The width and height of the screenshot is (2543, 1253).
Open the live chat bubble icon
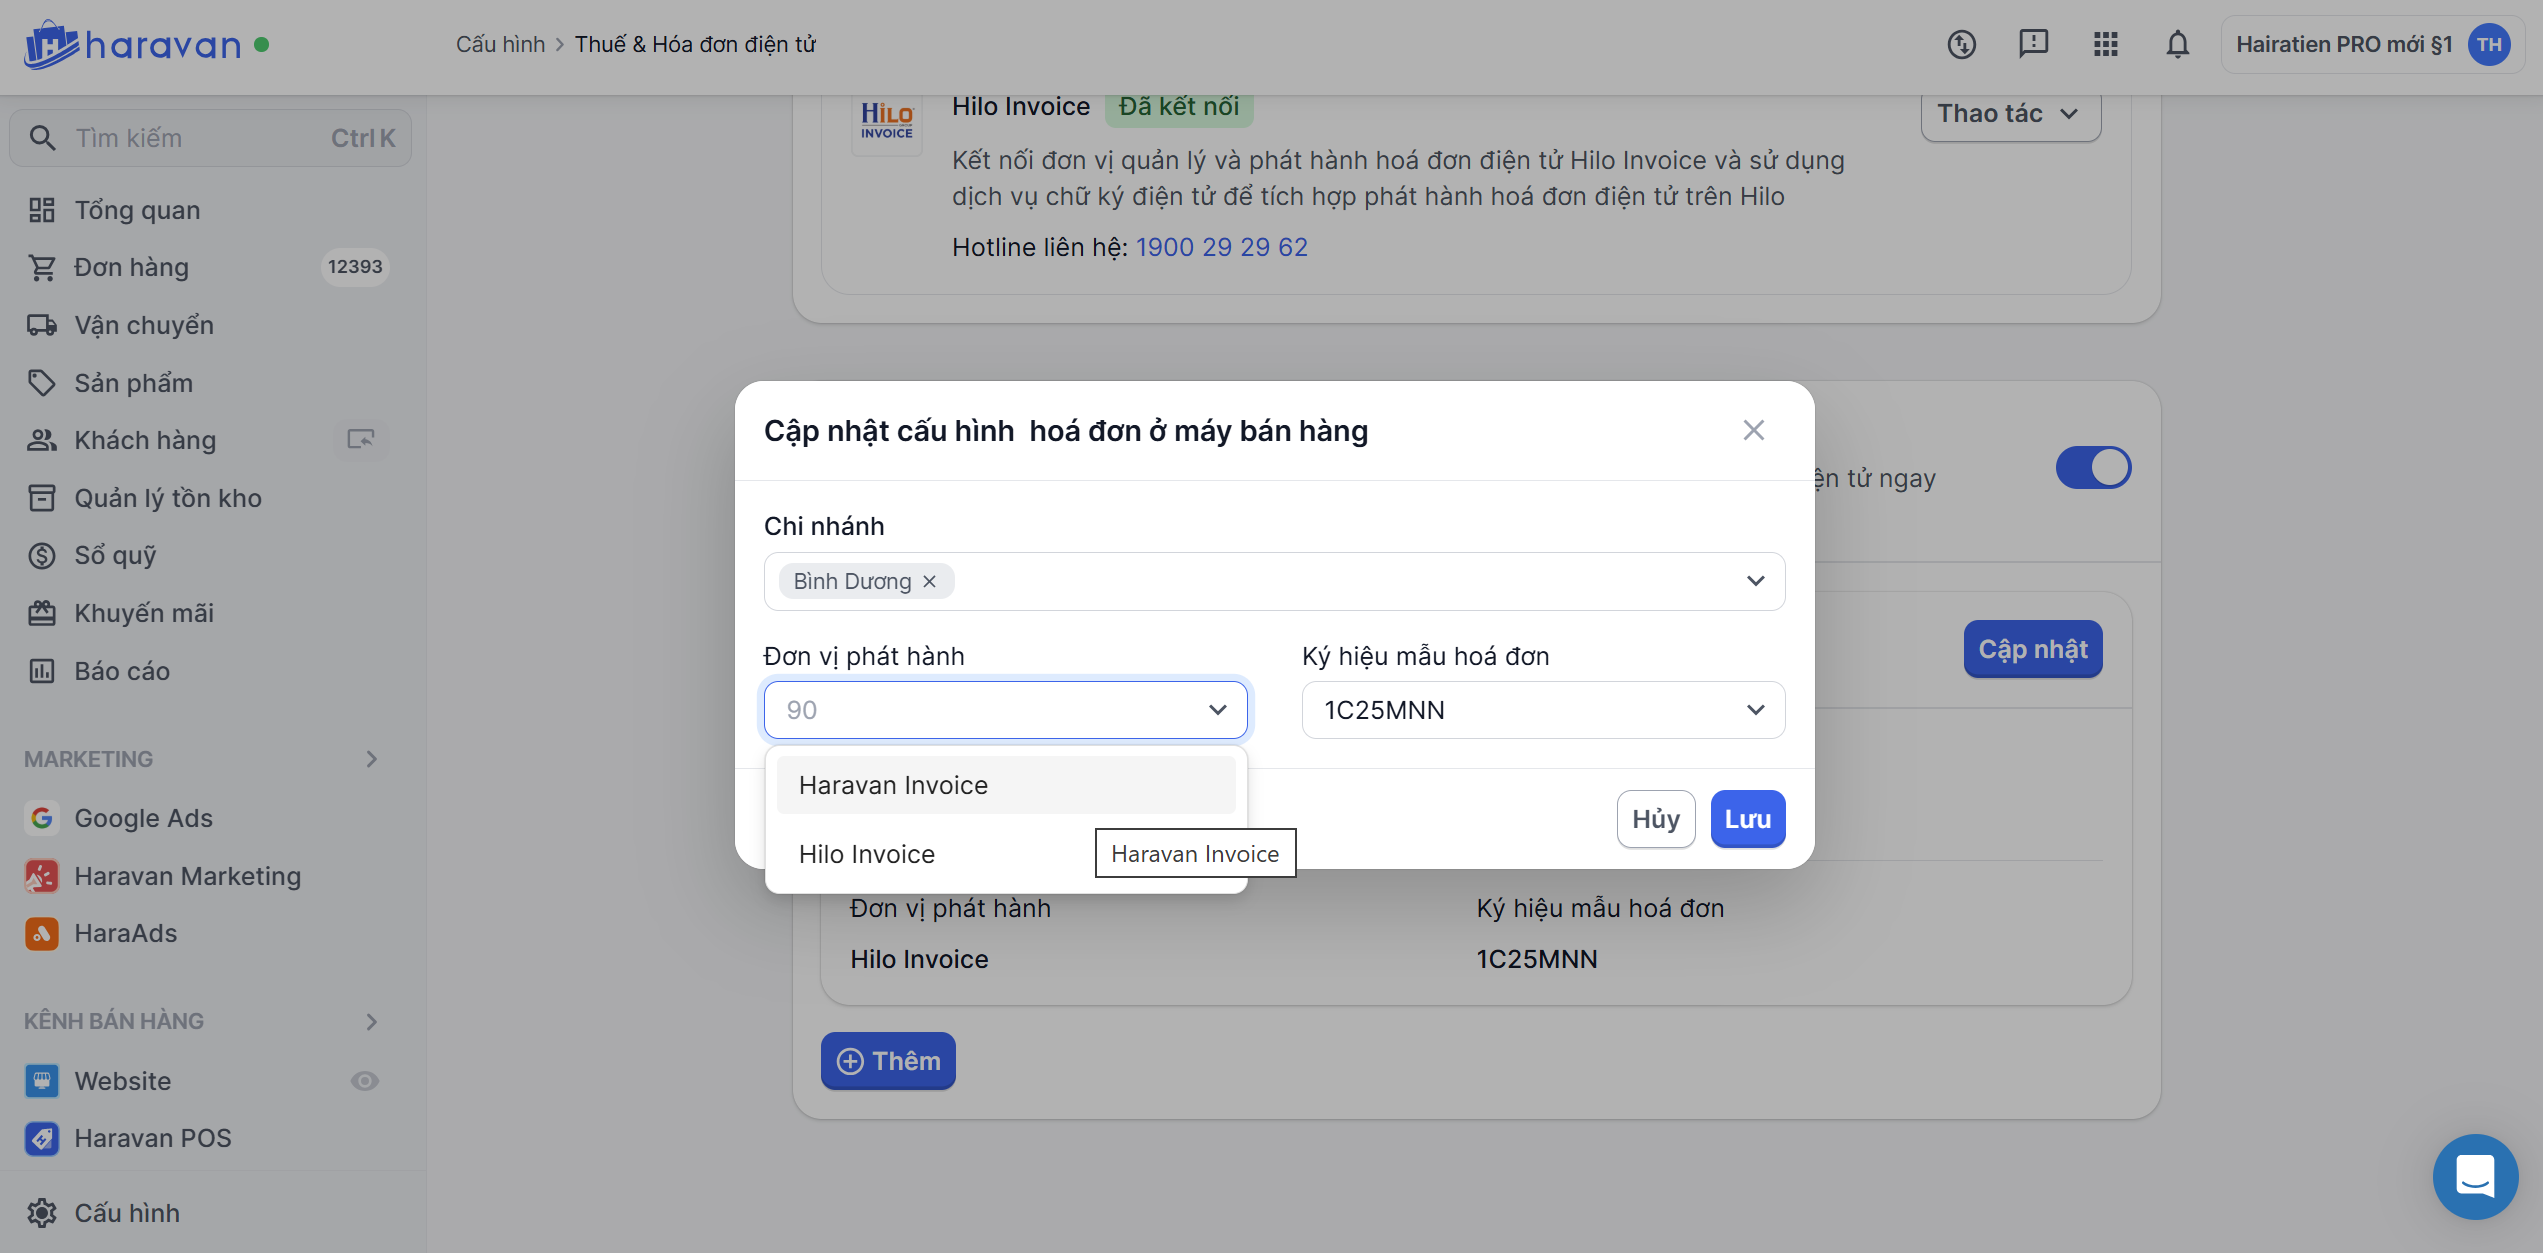tap(2475, 1176)
